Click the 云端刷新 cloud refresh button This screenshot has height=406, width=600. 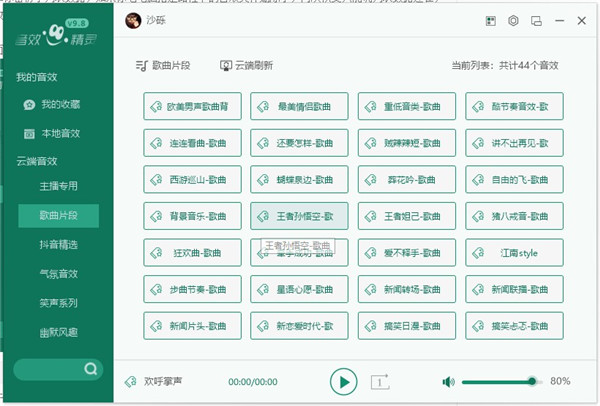click(x=246, y=65)
